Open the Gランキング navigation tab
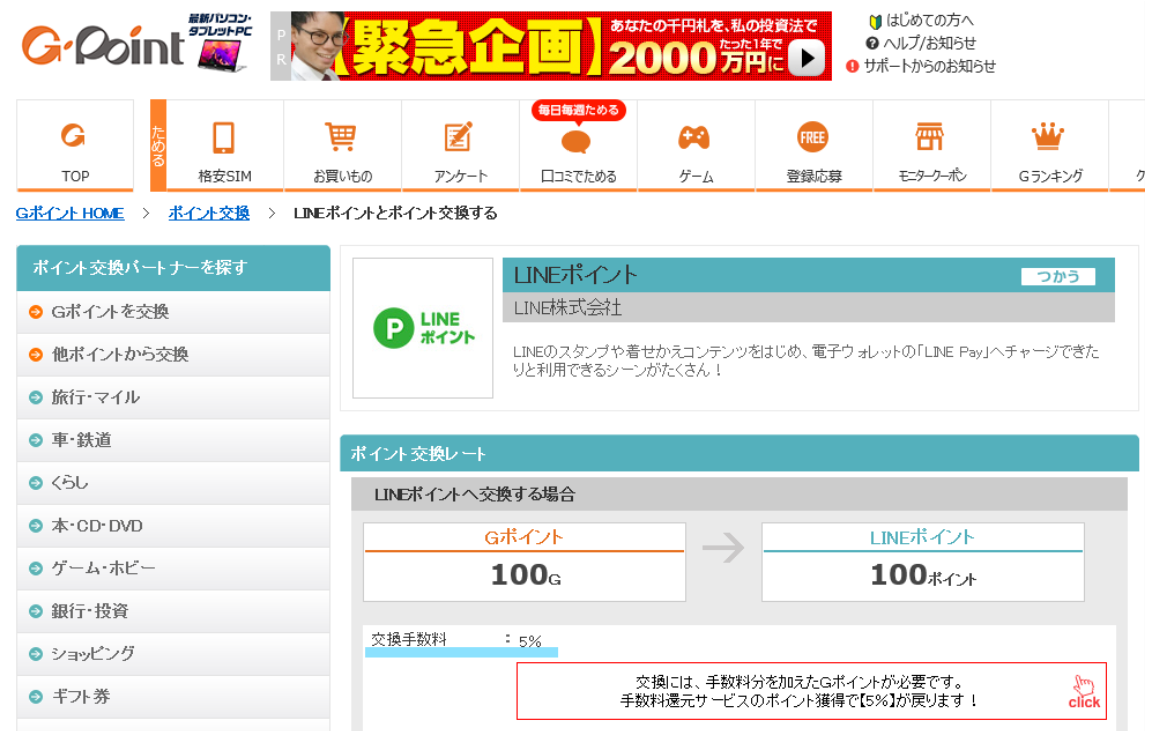 coord(1050,146)
